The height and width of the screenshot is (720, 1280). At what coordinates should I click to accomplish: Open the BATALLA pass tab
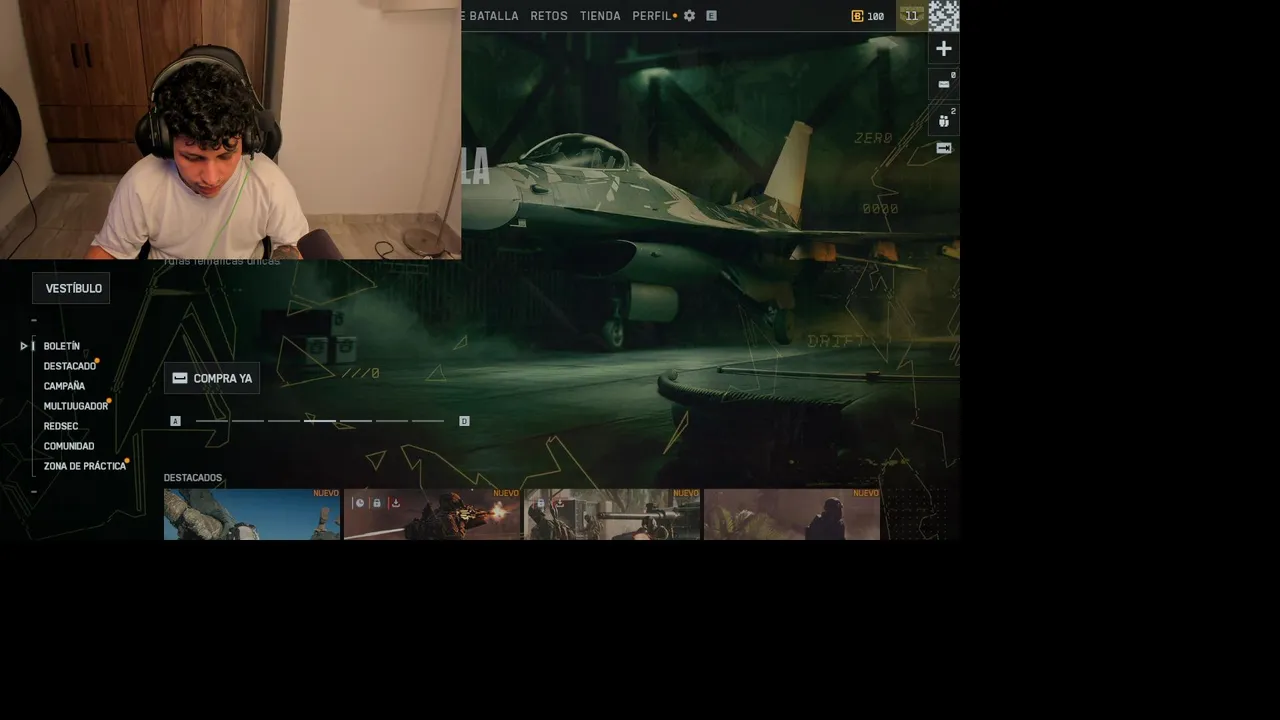489,16
